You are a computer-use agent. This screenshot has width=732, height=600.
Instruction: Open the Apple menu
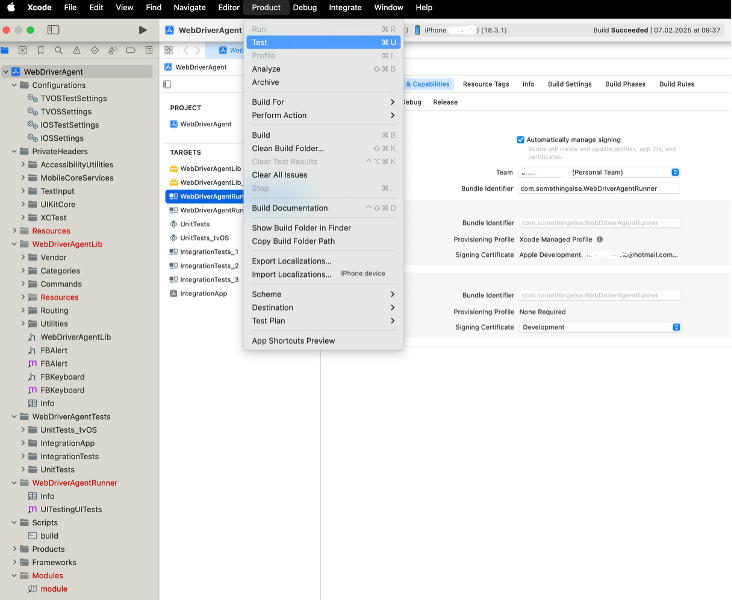11,7
